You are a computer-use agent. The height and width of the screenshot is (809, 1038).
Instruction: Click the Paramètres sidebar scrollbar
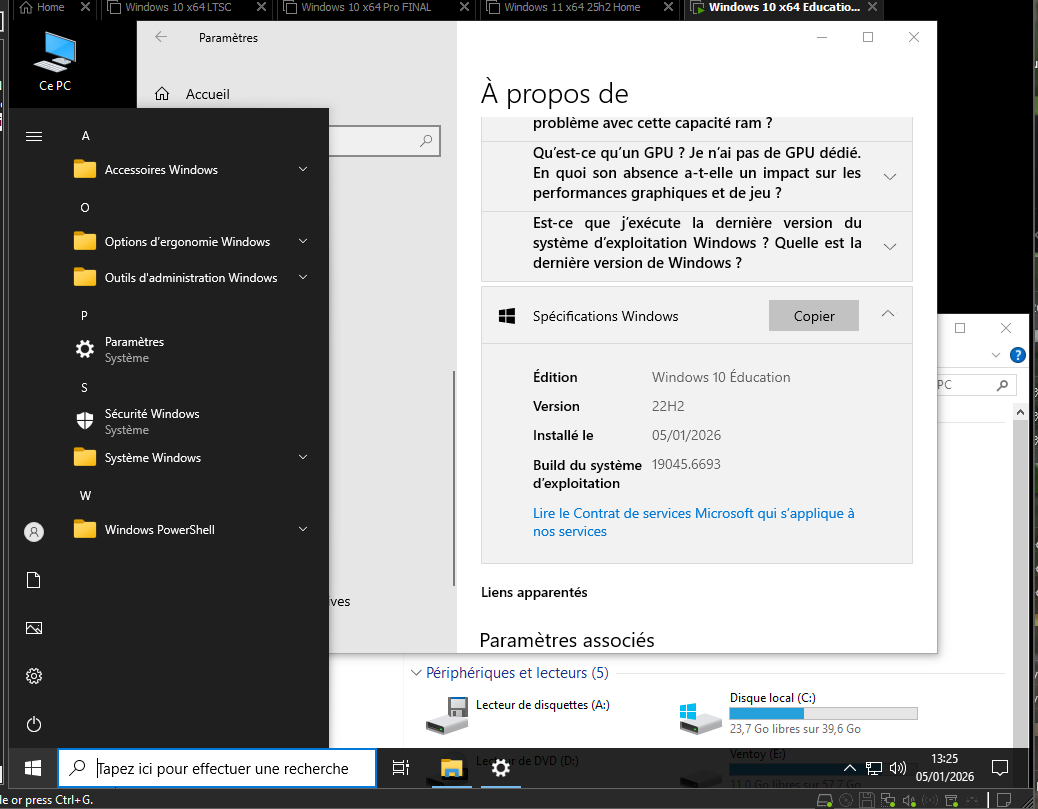[454, 478]
